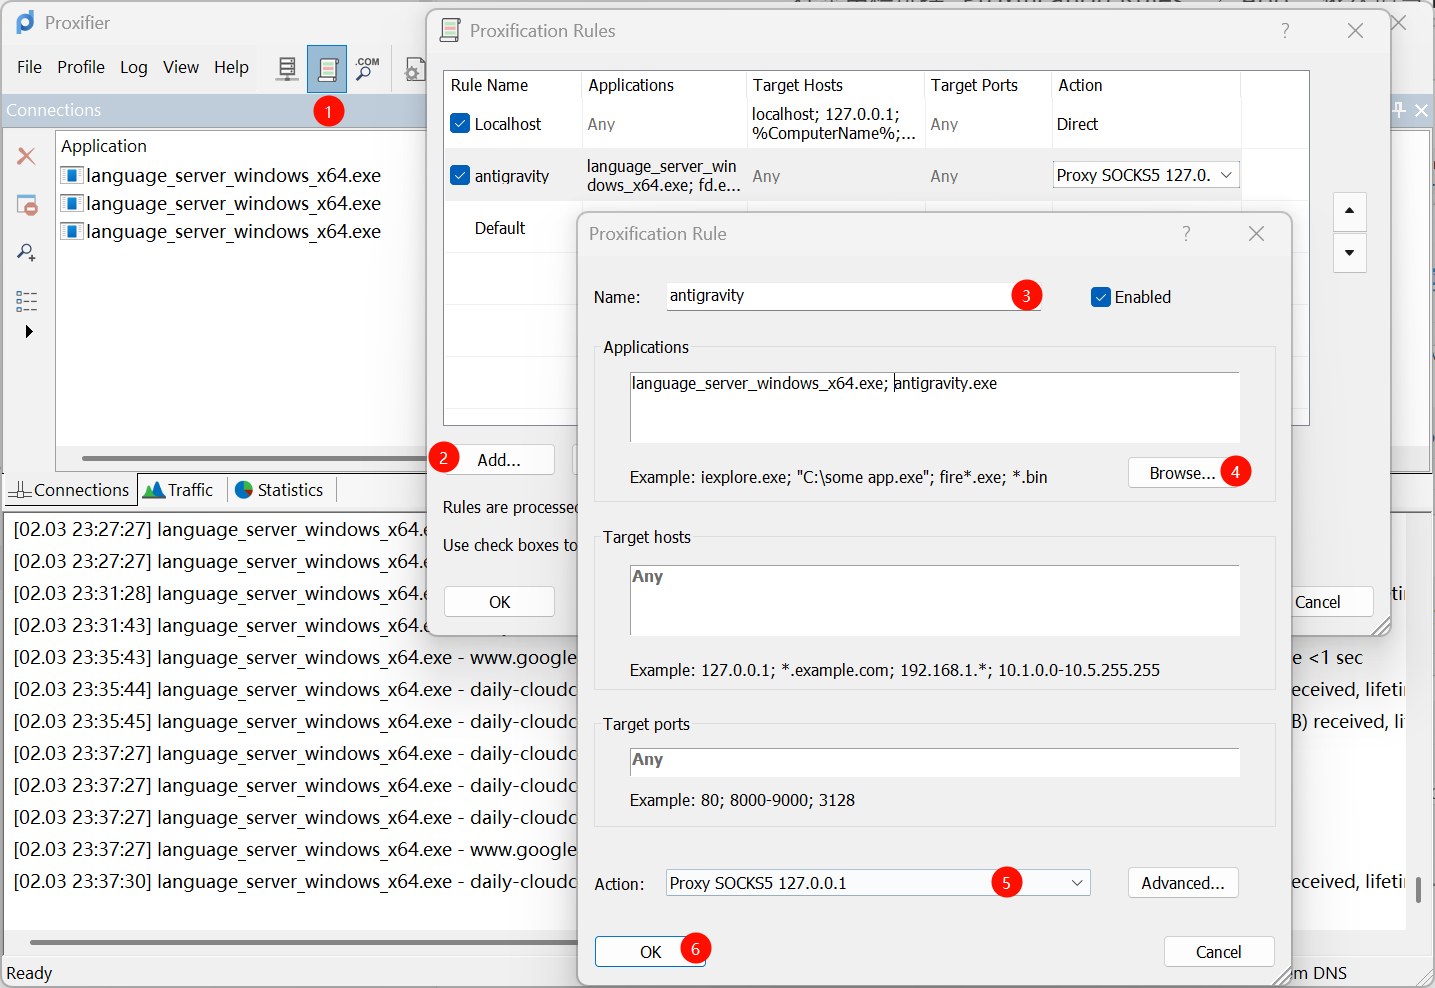Click the window-with-red-minus icon in Connections sidebar

coord(27,205)
